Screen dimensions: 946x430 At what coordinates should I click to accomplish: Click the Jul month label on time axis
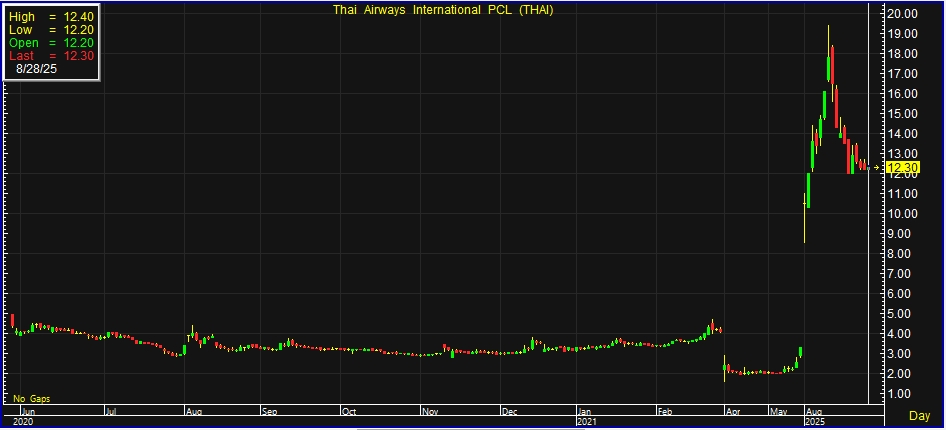point(112,413)
